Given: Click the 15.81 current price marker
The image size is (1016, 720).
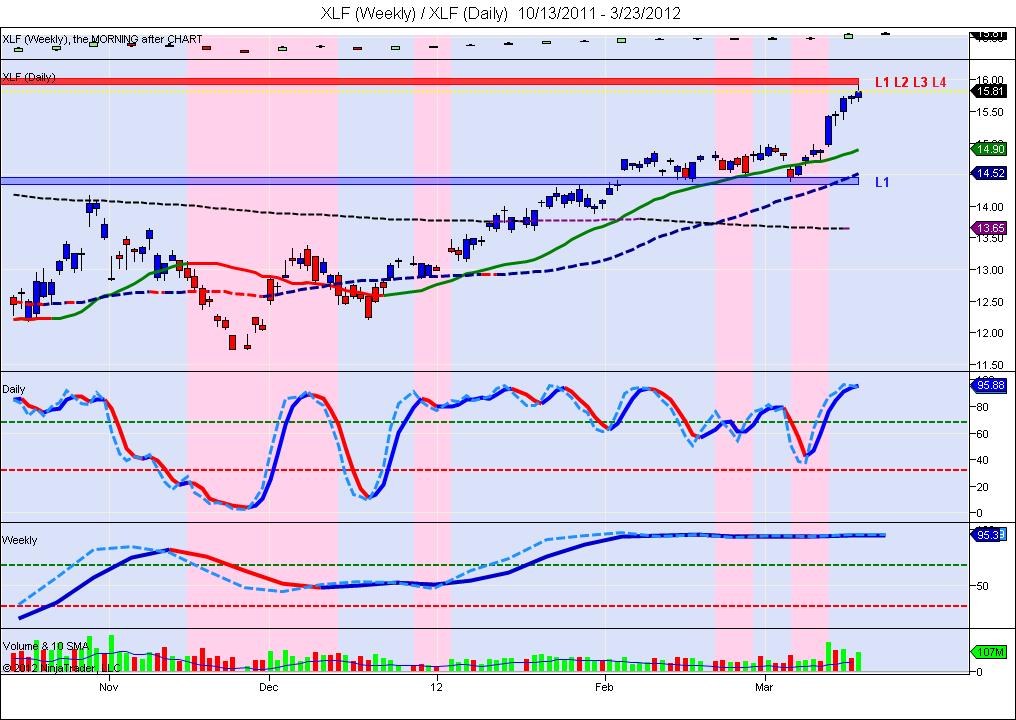Looking at the screenshot, I should point(990,91).
